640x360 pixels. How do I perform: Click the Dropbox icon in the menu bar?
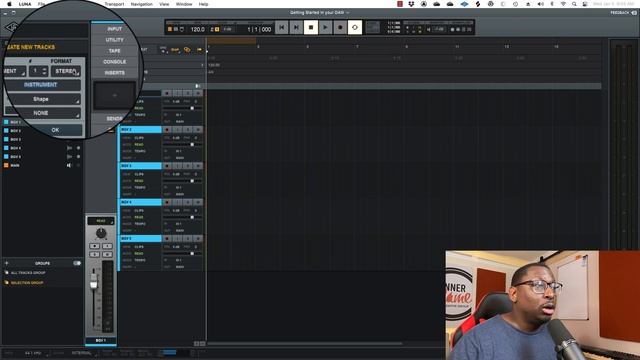[x=411, y=4]
